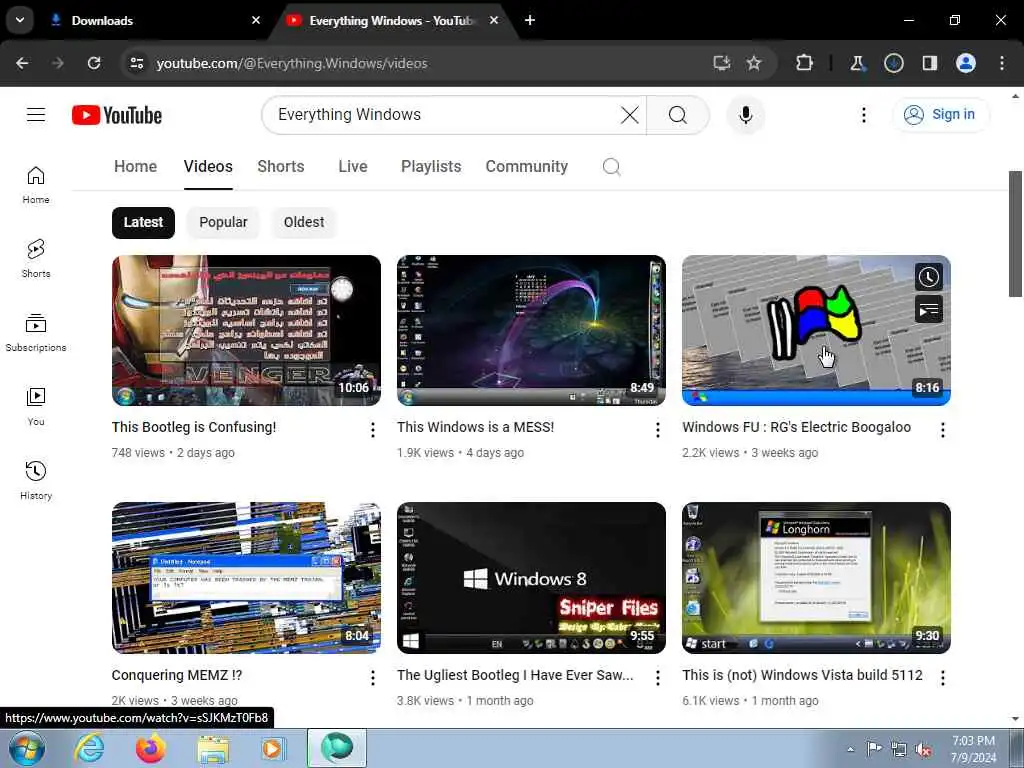Switch to the Downloads browser tab
This screenshot has width=1024, height=768.
coord(154,20)
